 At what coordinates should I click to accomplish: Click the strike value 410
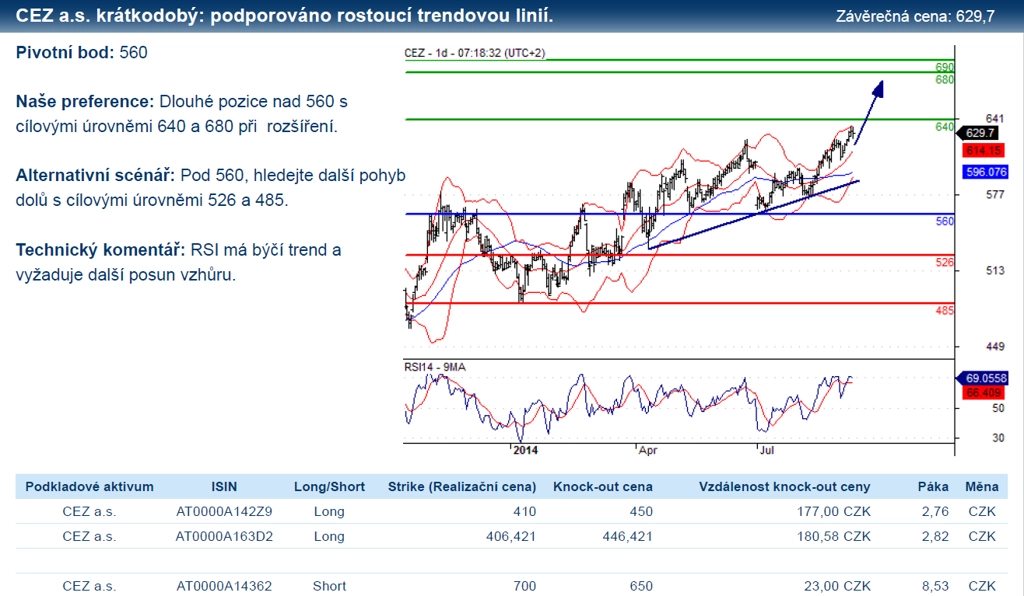pyautogui.click(x=524, y=512)
